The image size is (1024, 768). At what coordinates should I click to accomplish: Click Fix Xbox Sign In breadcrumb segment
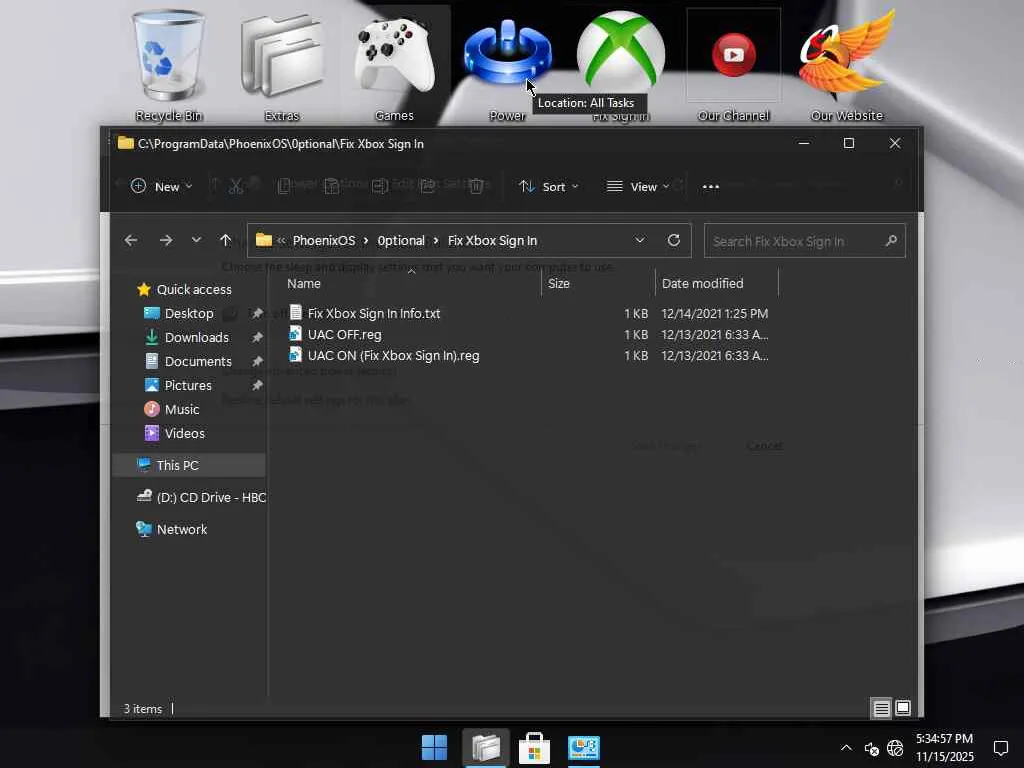point(492,240)
